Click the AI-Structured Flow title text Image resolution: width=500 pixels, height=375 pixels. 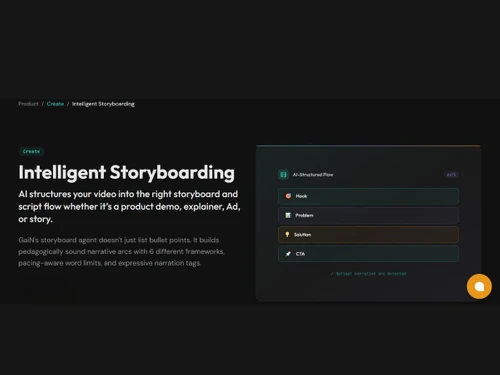click(x=313, y=175)
